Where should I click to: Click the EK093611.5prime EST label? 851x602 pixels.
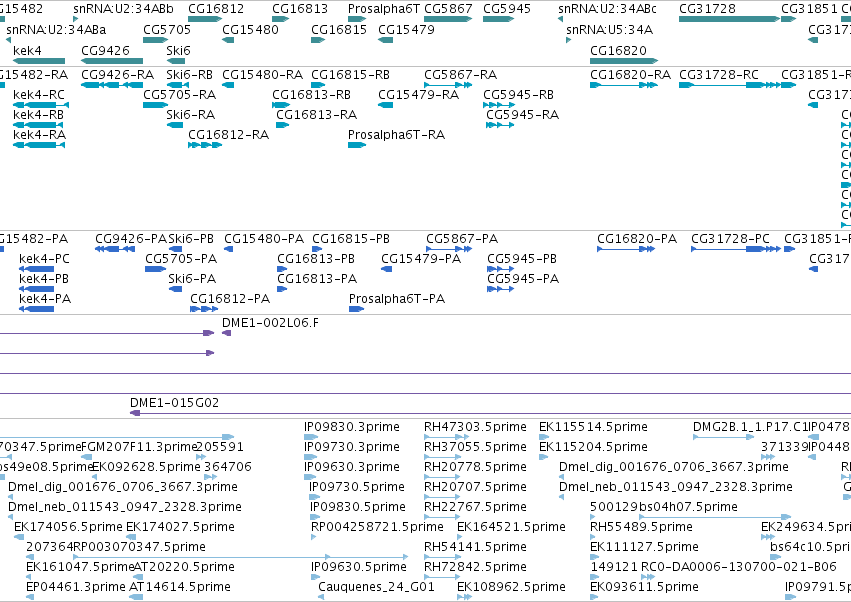coord(644,587)
